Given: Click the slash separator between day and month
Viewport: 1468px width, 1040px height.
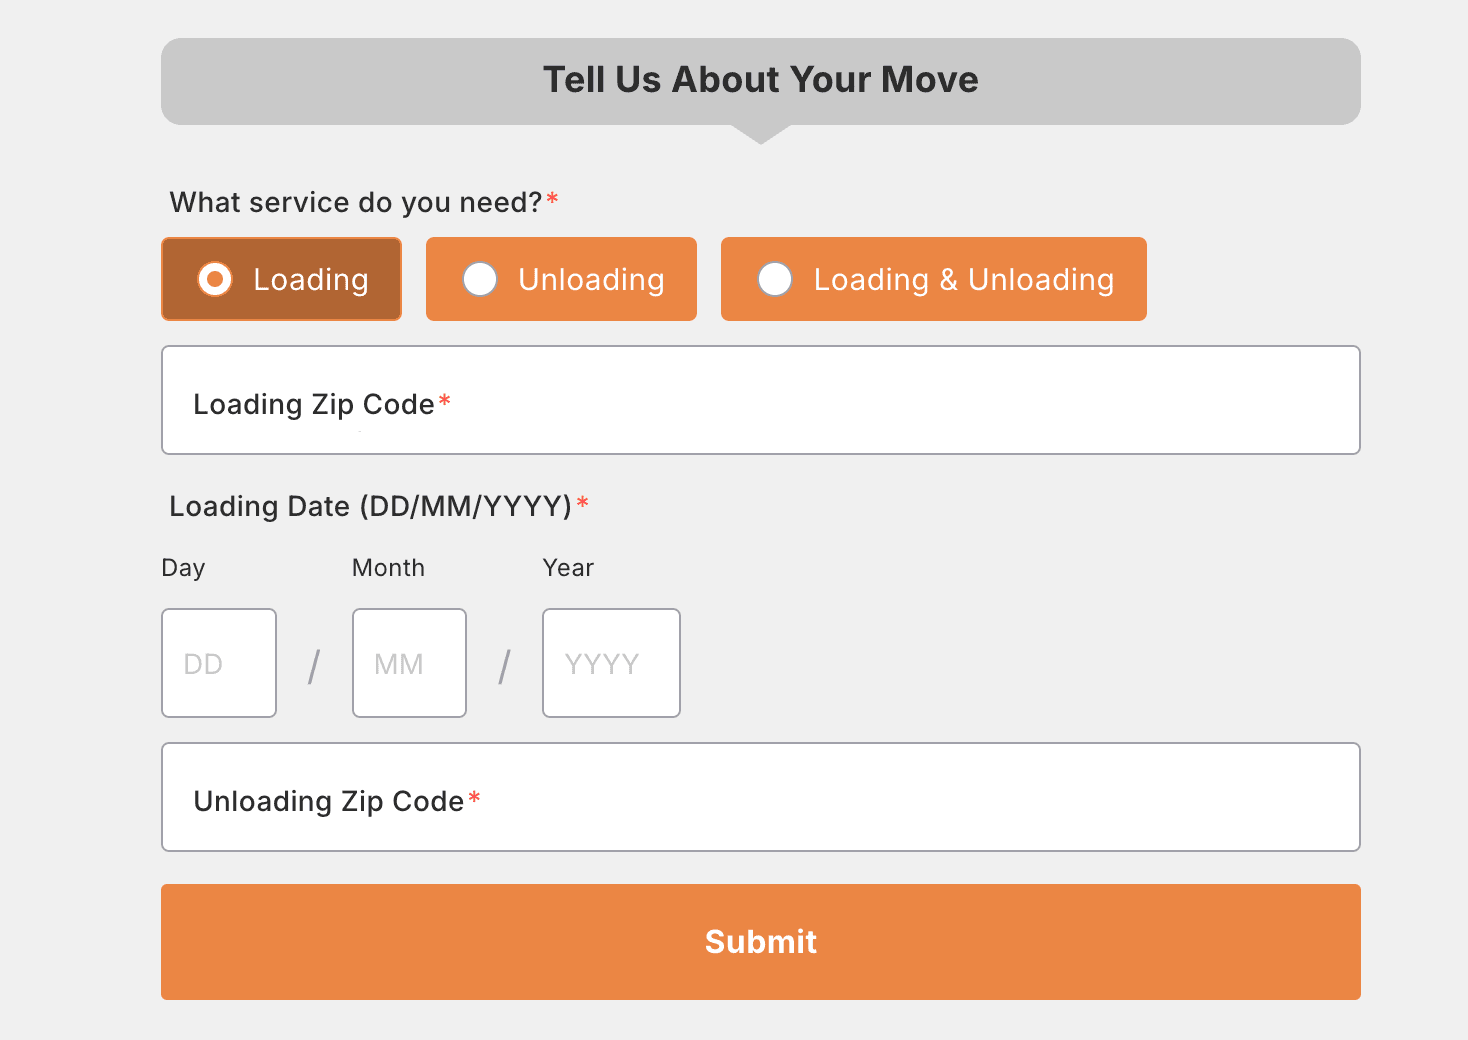Looking at the screenshot, I should click(313, 662).
